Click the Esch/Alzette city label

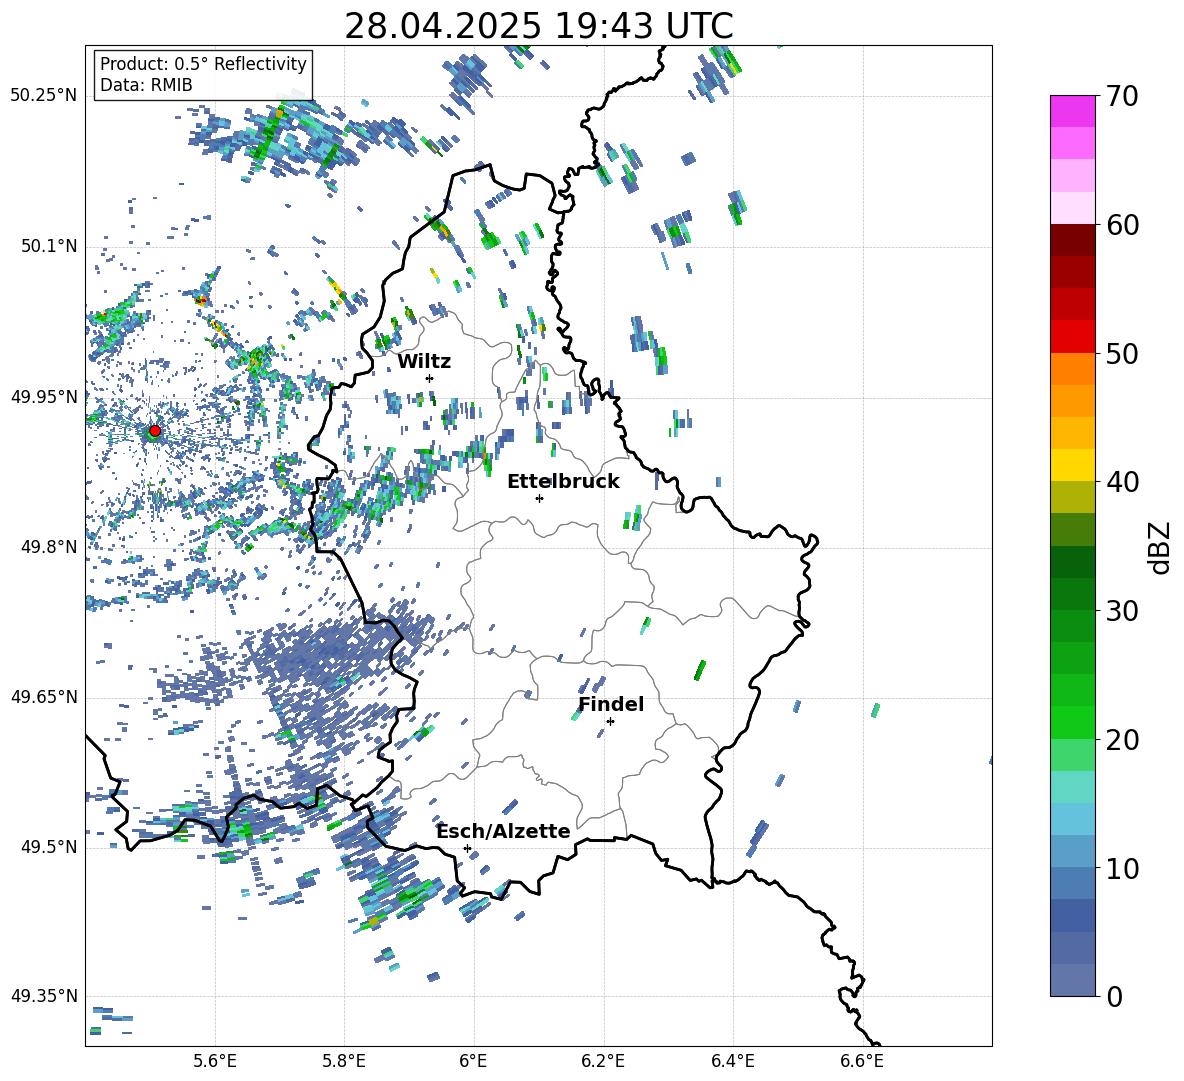click(x=504, y=831)
